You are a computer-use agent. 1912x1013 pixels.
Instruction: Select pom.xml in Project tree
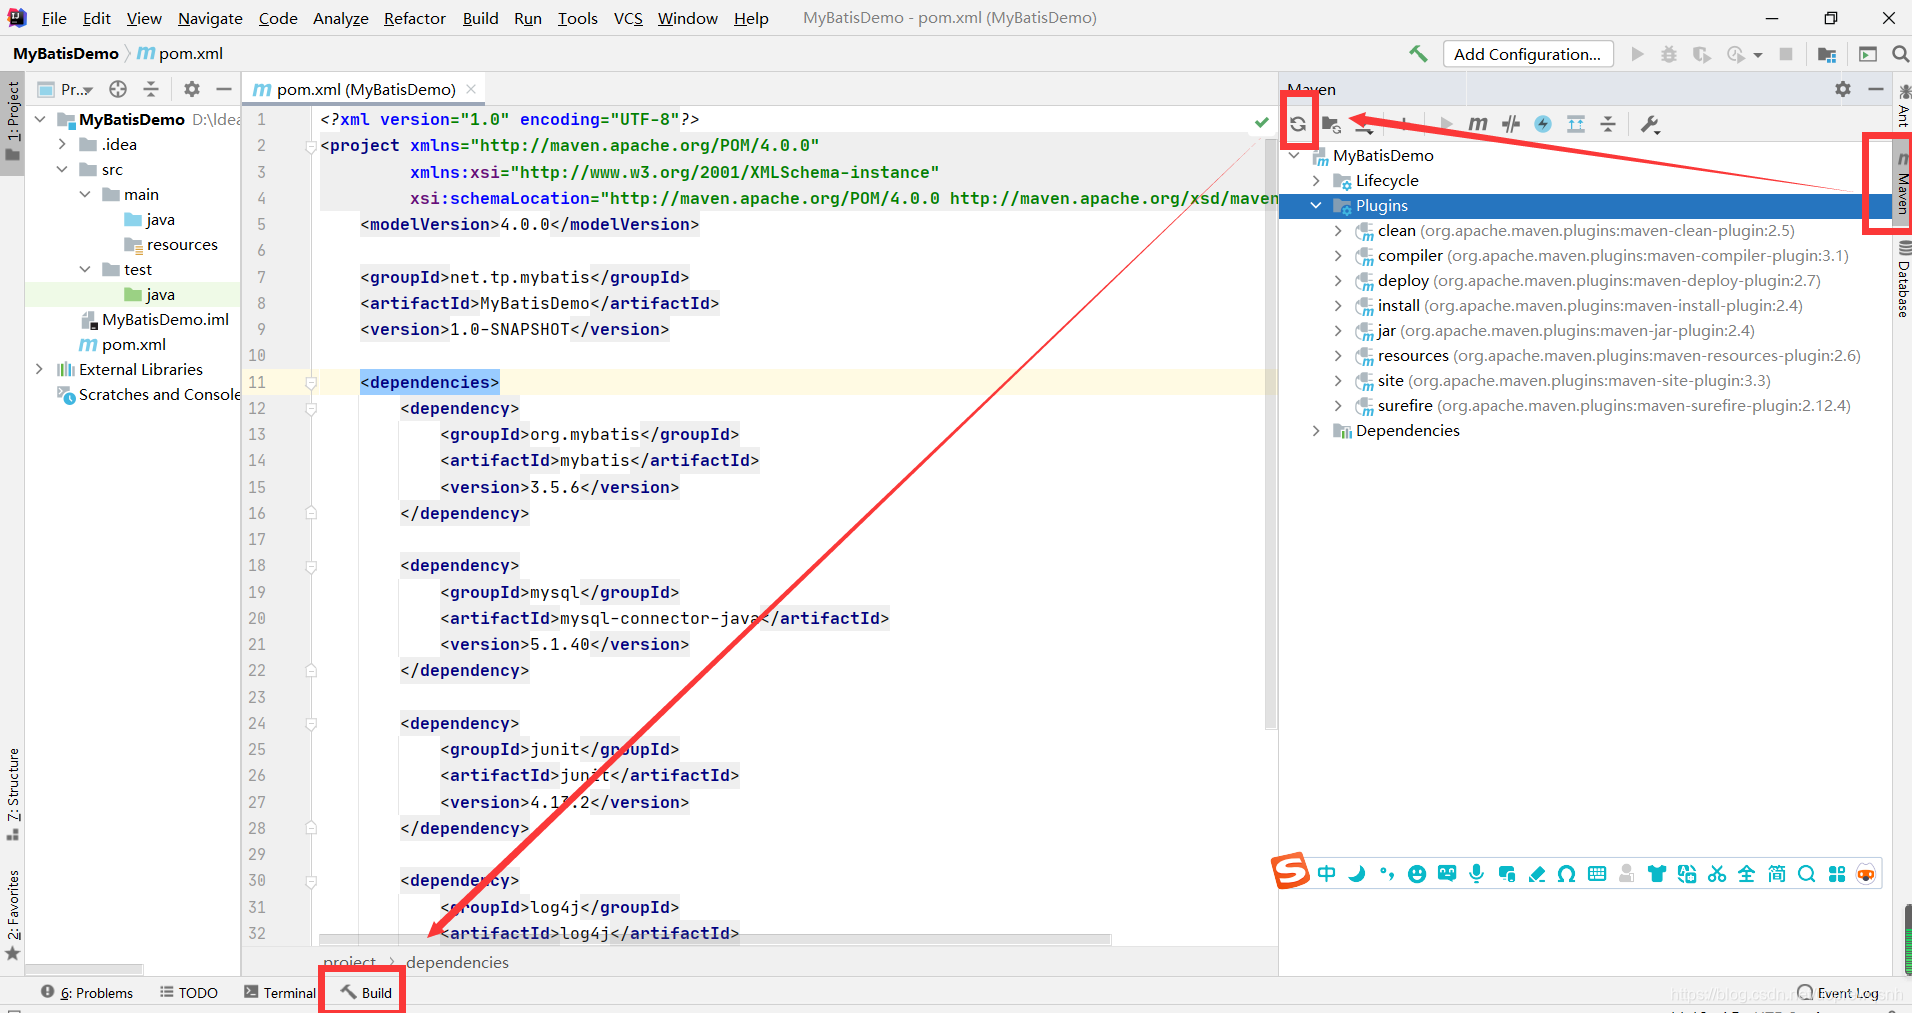coord(123,344)
